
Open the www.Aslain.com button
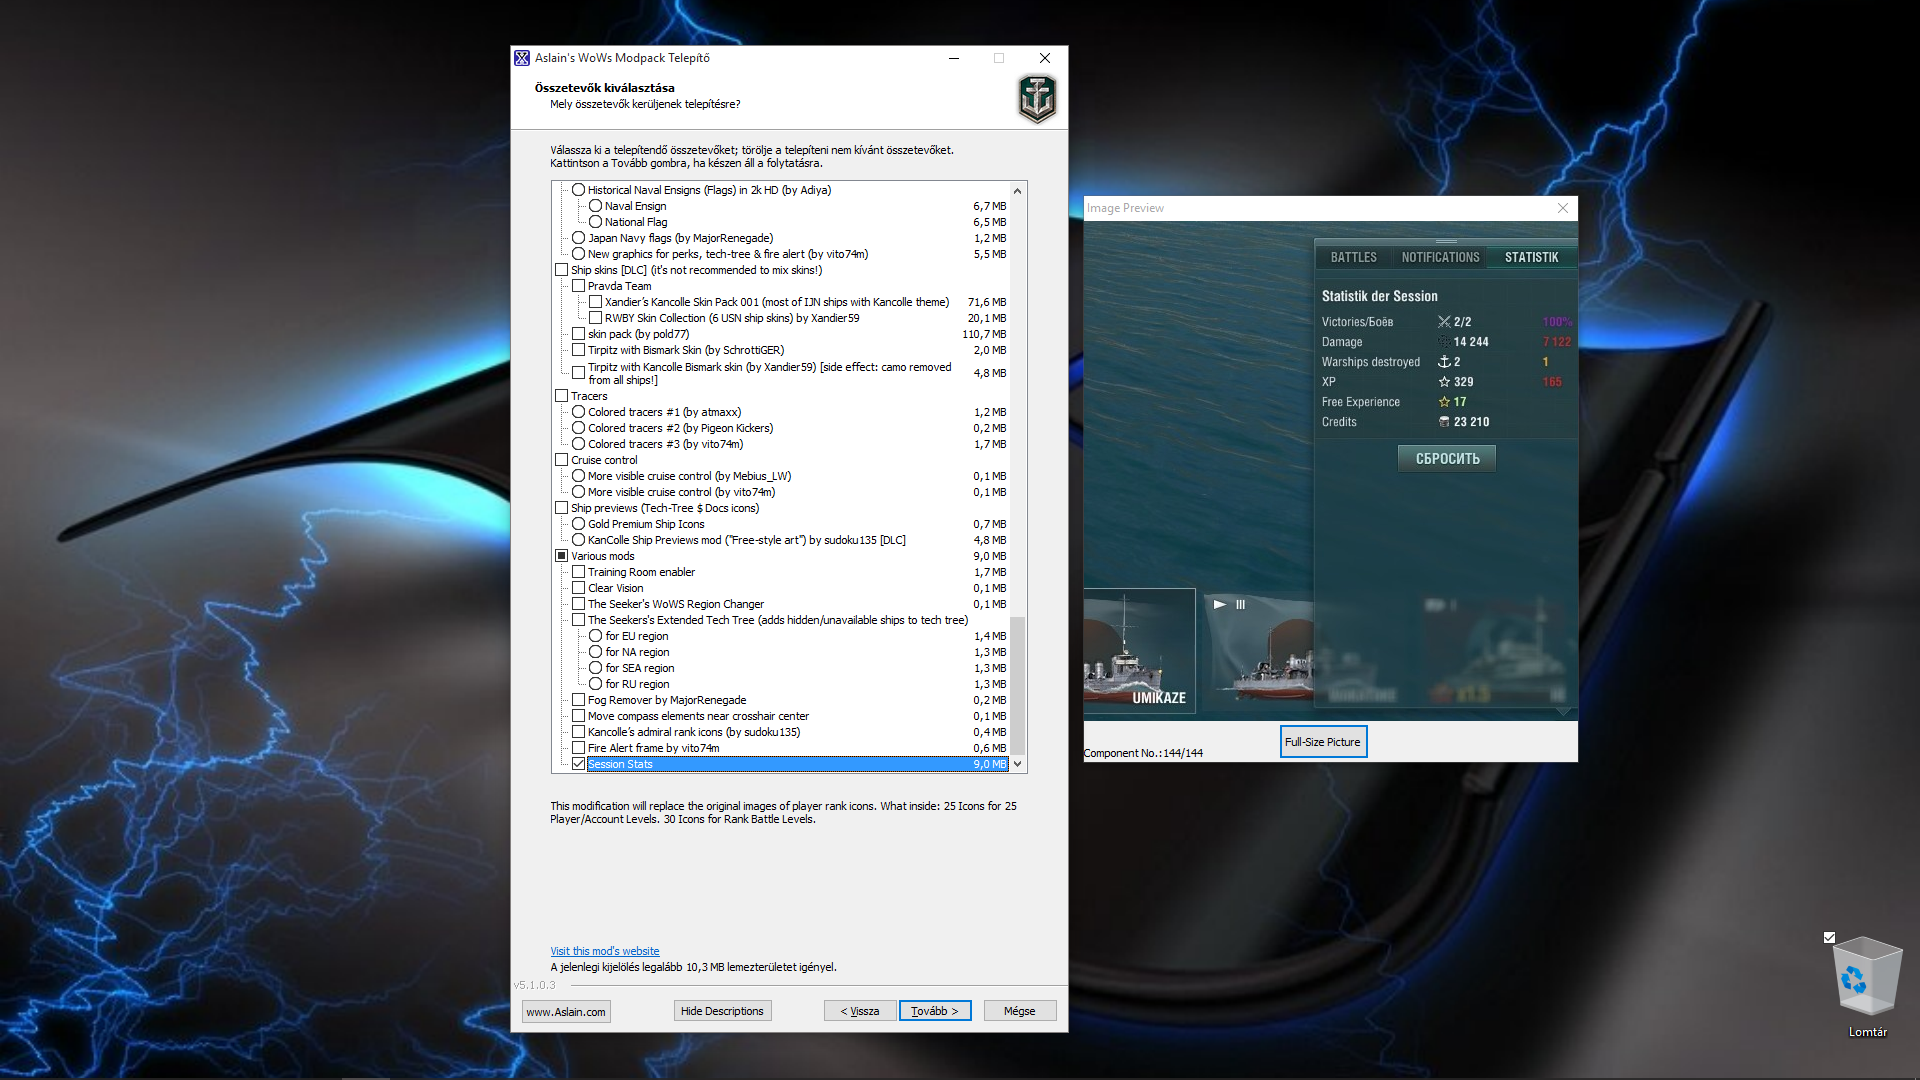[x=566, y=1012]
